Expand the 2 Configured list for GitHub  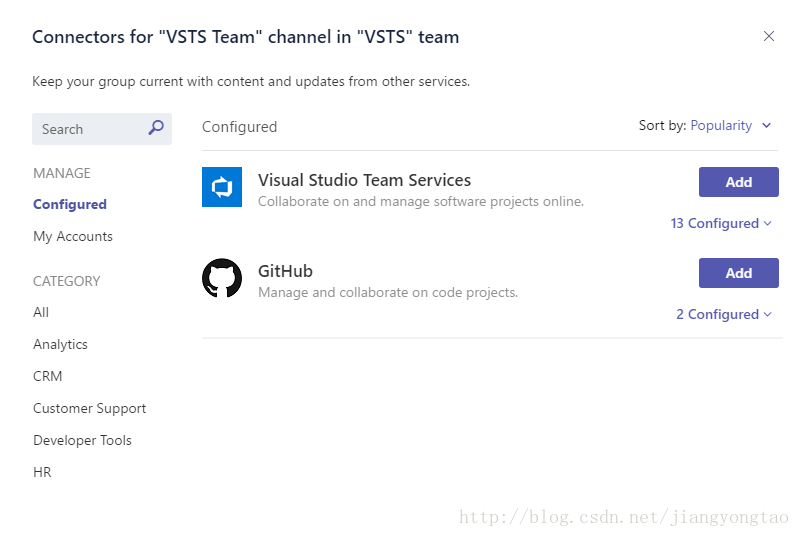click(x=724, y=314)
